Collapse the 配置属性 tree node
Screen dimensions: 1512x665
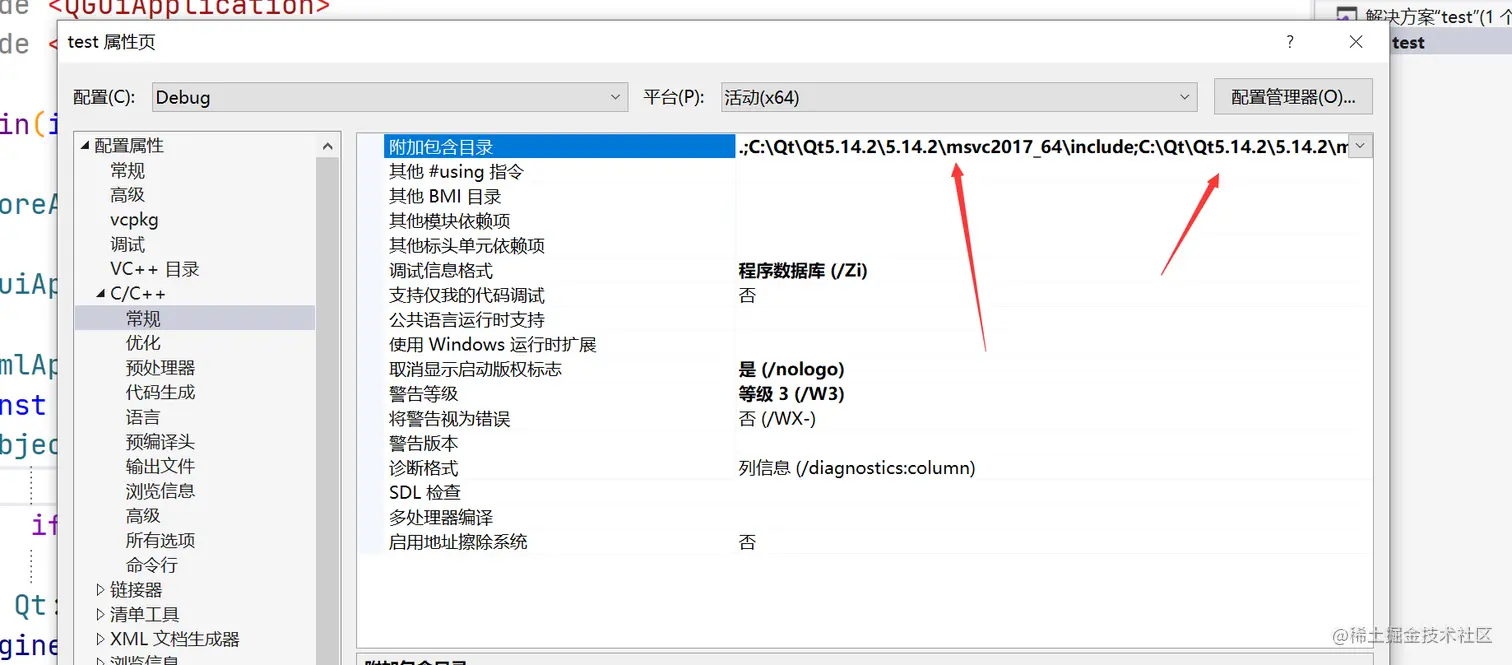(85, 146)
